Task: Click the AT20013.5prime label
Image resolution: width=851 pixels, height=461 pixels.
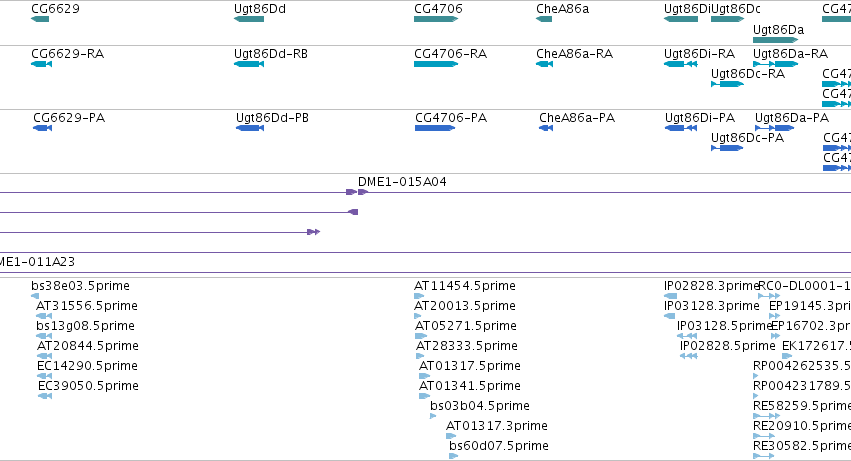Action: (x=465, y=306)
